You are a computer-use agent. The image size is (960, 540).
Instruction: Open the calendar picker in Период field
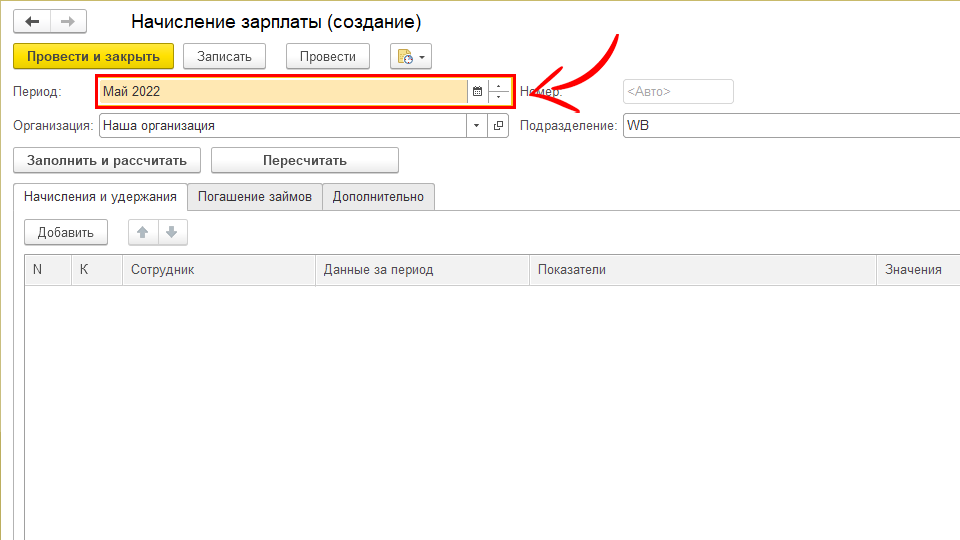[x=477, y=91]
